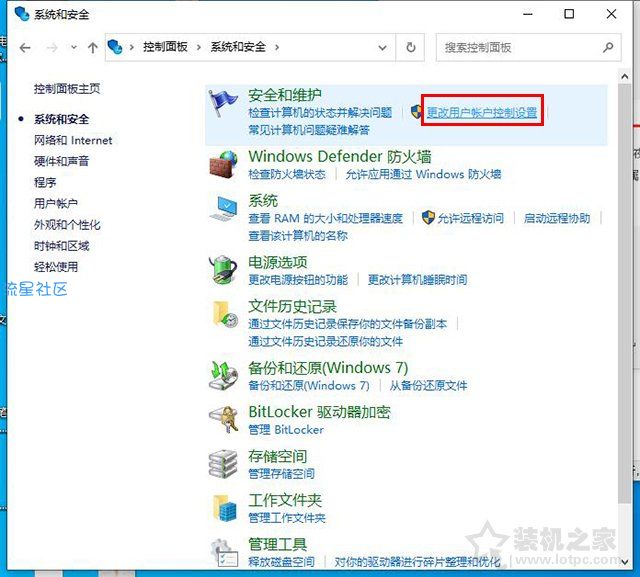Click the vertical scrollbar down arrow
The image size is (640, 577).
tap(624, 562)
